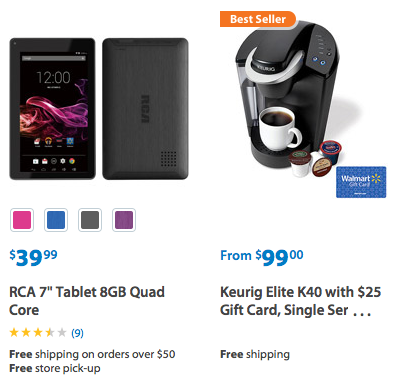Click the Walmart Gift Card image
The width and height of the screenshot is (403, 392).
(x=361, y=182)
